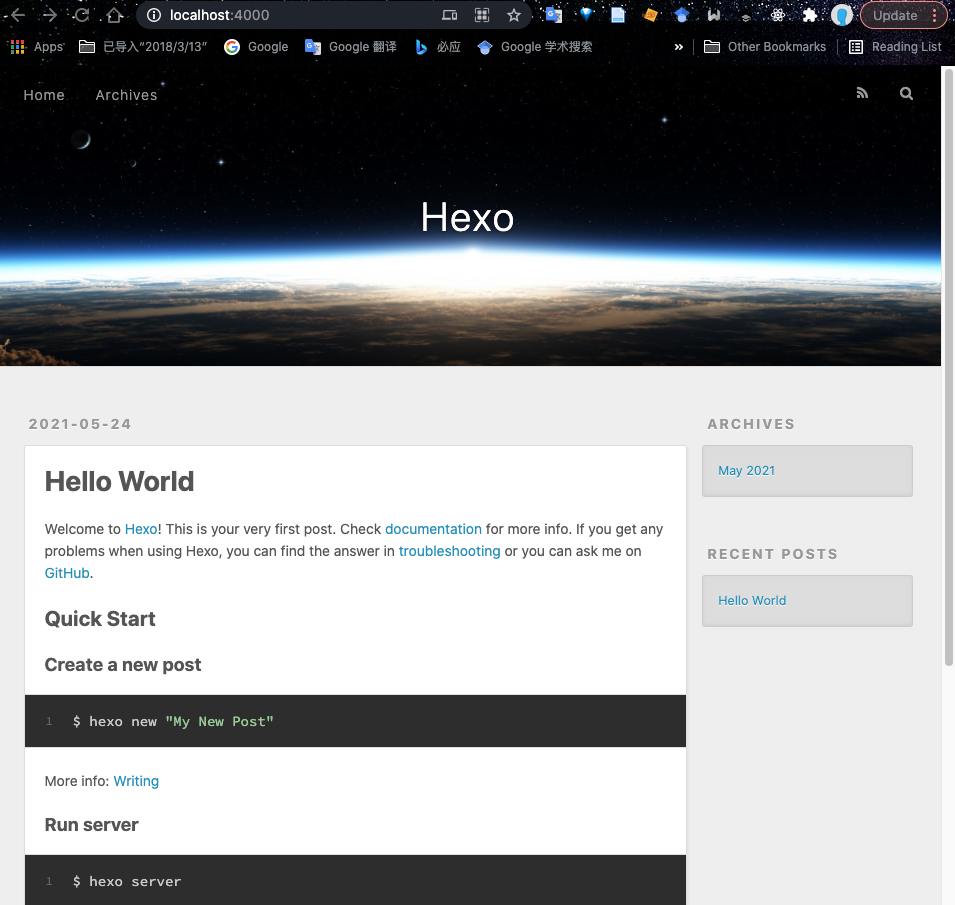Image resolution: width=955 pixels, height=905 pixels.
Task: Open the Google Translate extension icon
Action: pos(554,15)
